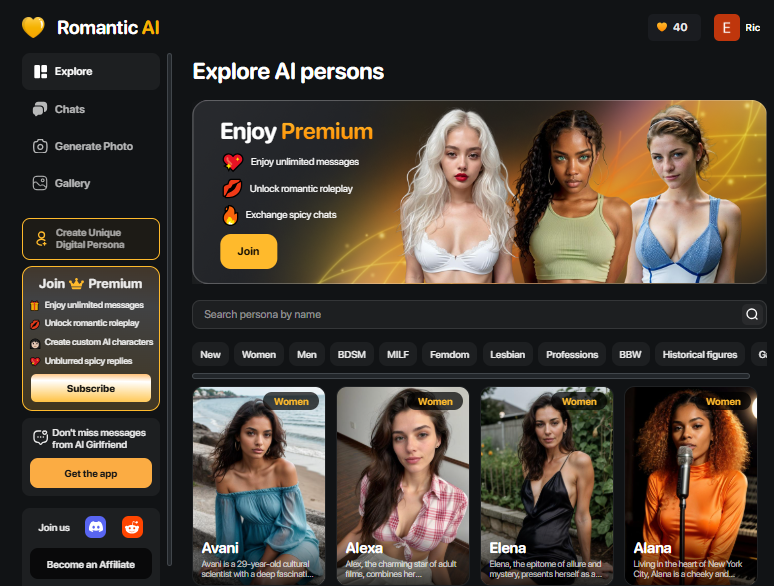Open the user avatar labeled E
The height and width of the screenshot is (586, 774).
[x=727, y=28]
